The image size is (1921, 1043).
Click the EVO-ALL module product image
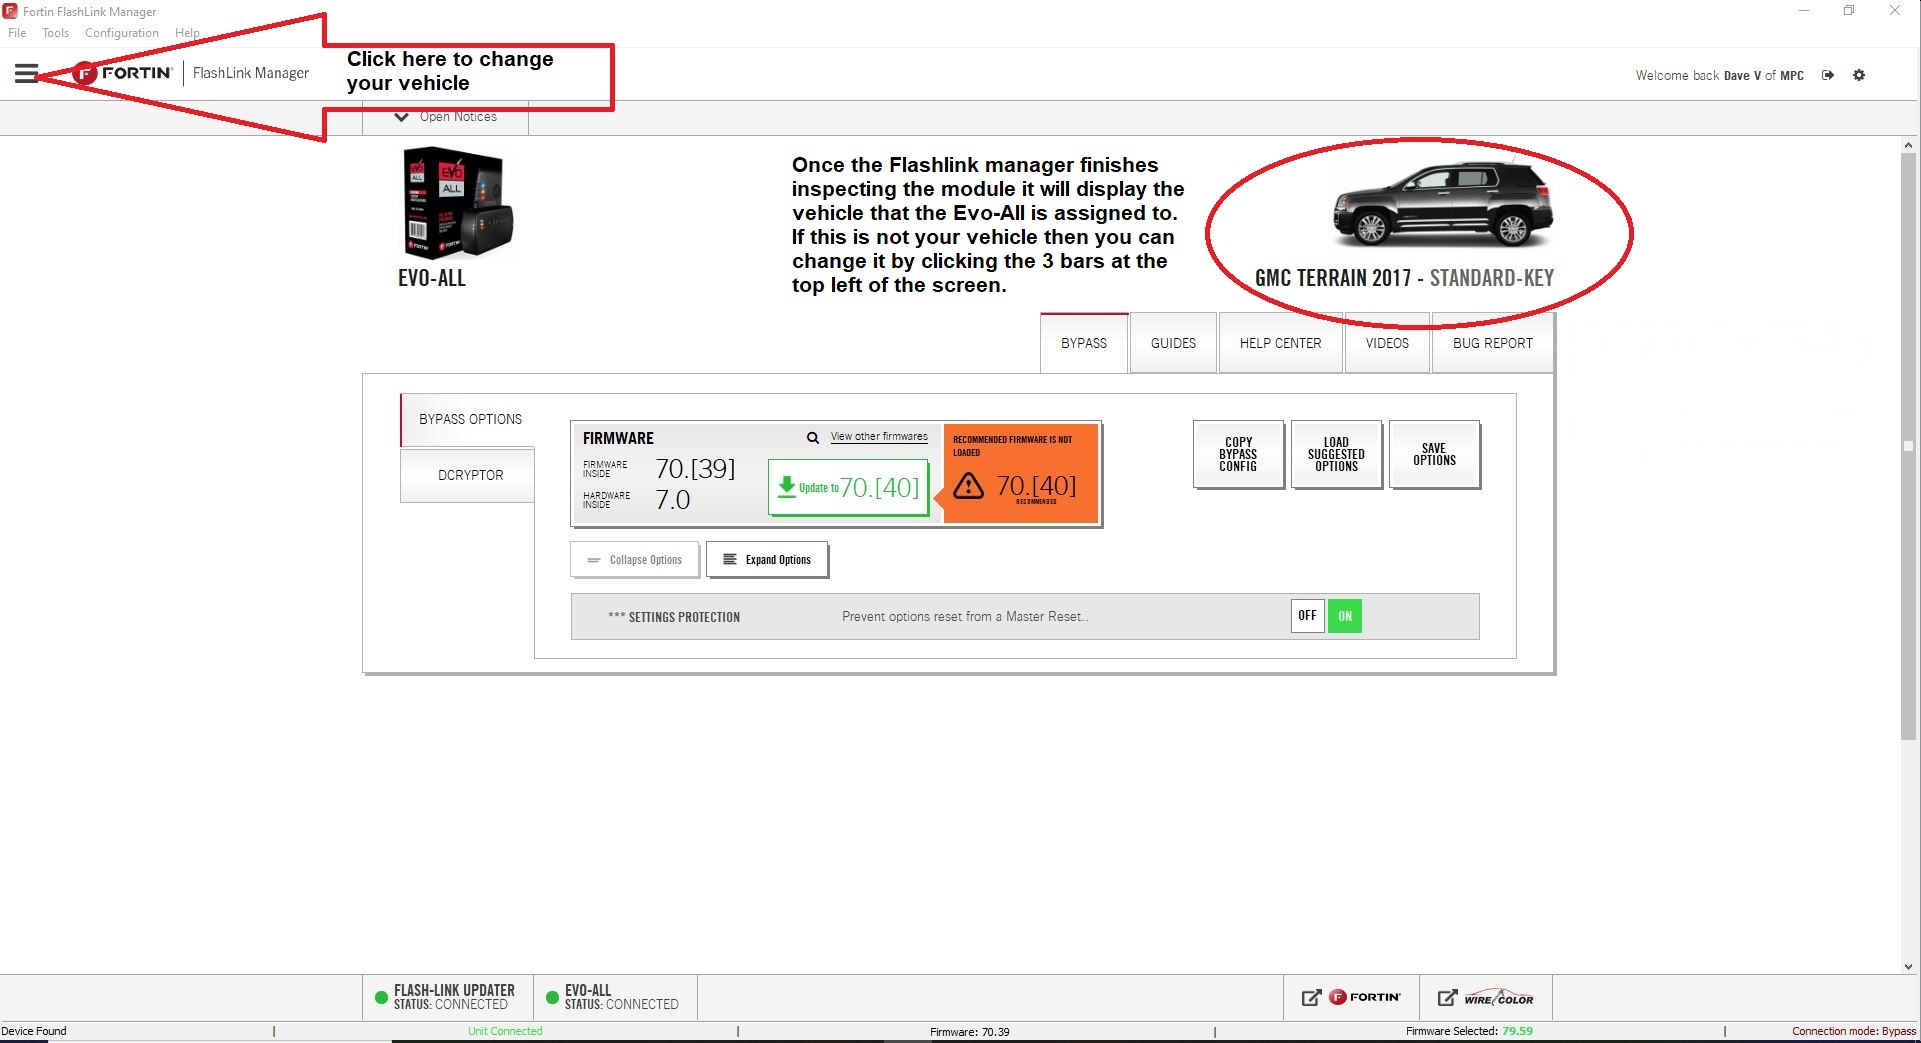tap(457, 203)
